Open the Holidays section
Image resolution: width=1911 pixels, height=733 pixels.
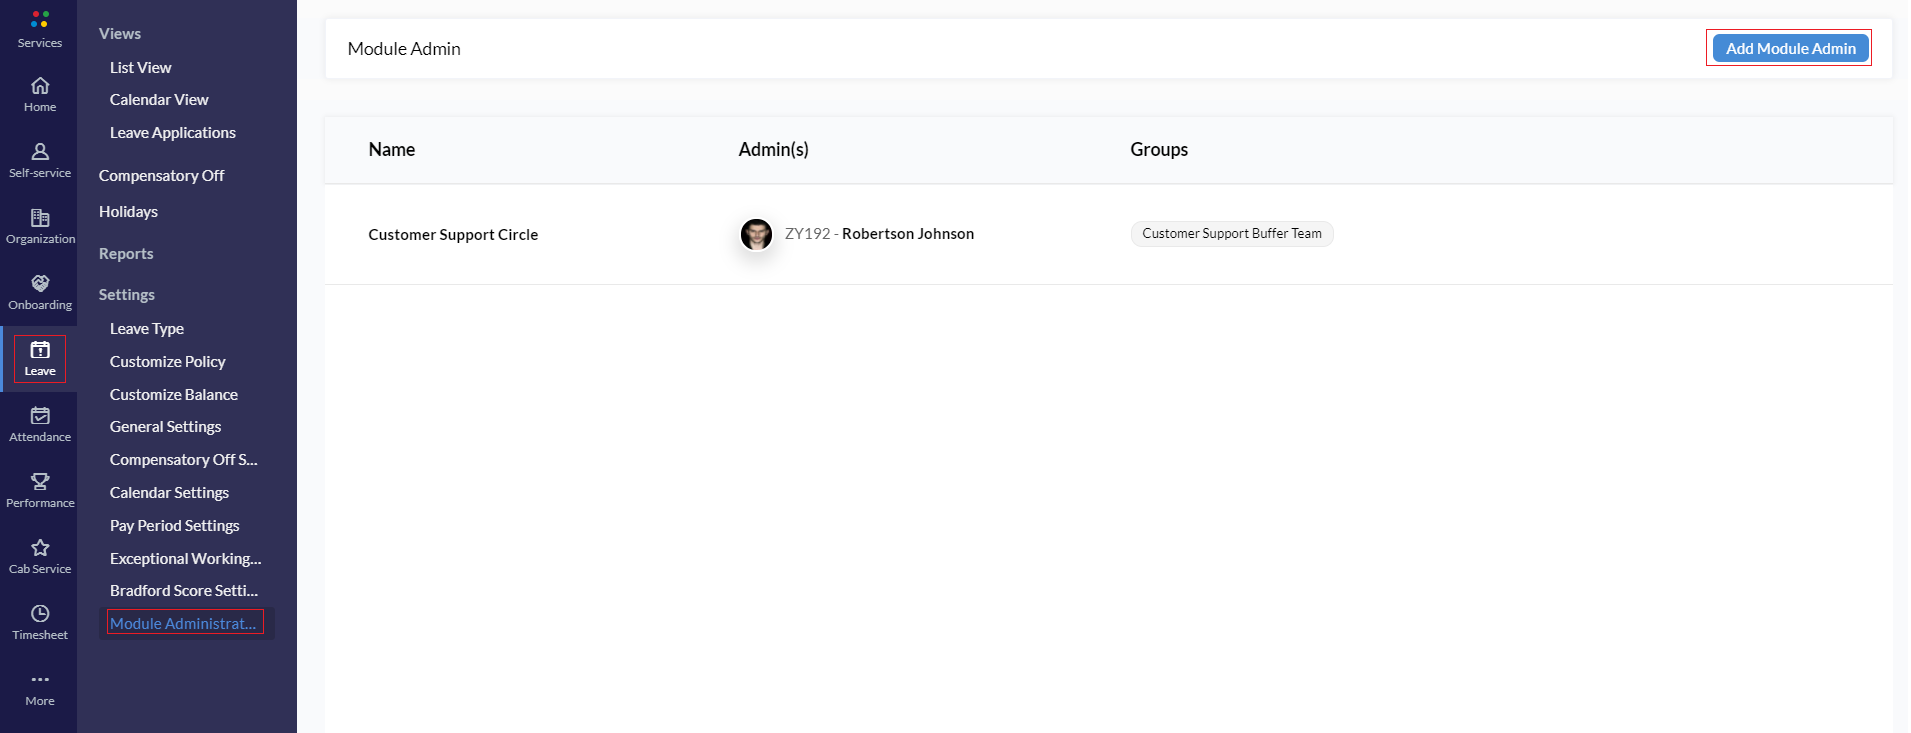pos(128,212)
